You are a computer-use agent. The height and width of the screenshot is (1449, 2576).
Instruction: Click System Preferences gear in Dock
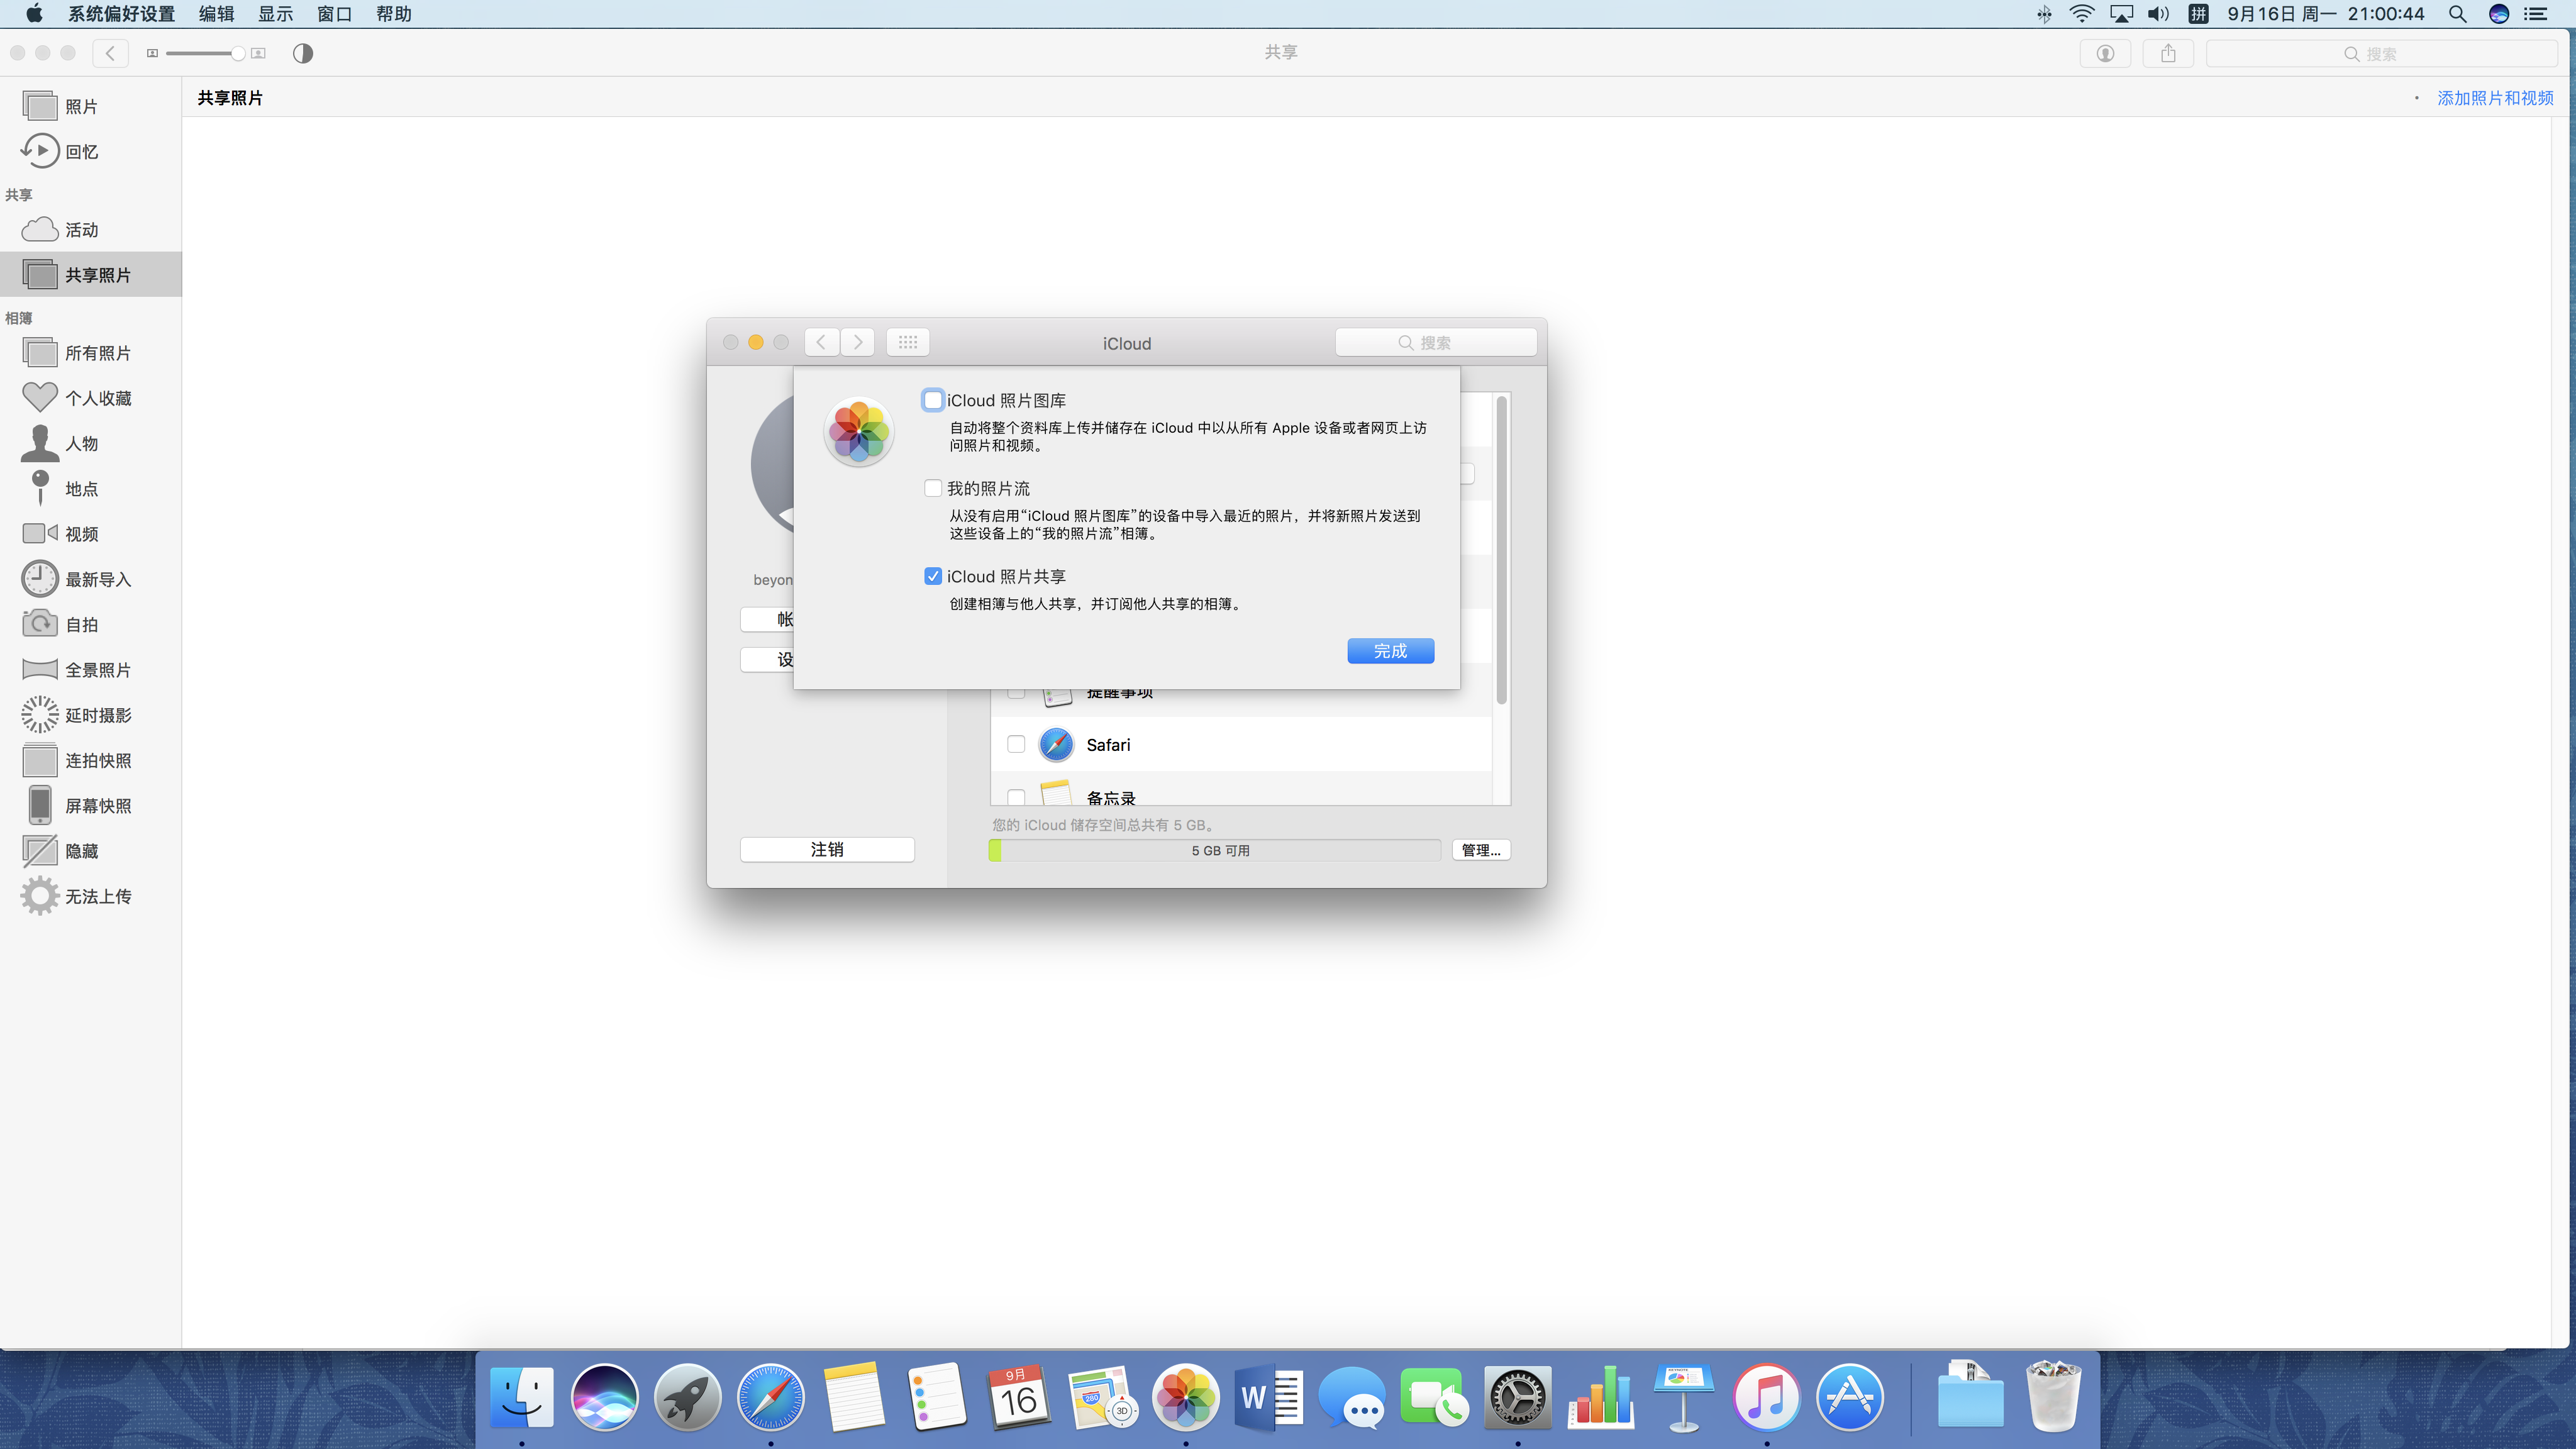pyautogui.click(x=1517, y=1397)
